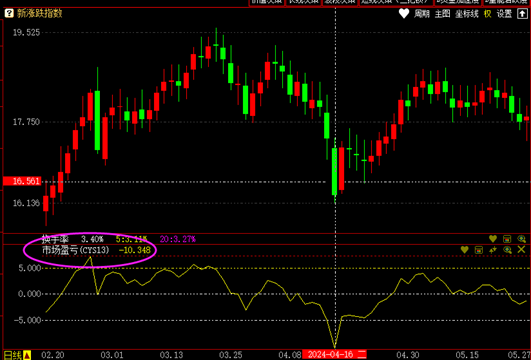Toggle the yellow 权 adjustment option
Image resolution: width=531 pixels, height=360 pixels.
[x=488, y=14]
